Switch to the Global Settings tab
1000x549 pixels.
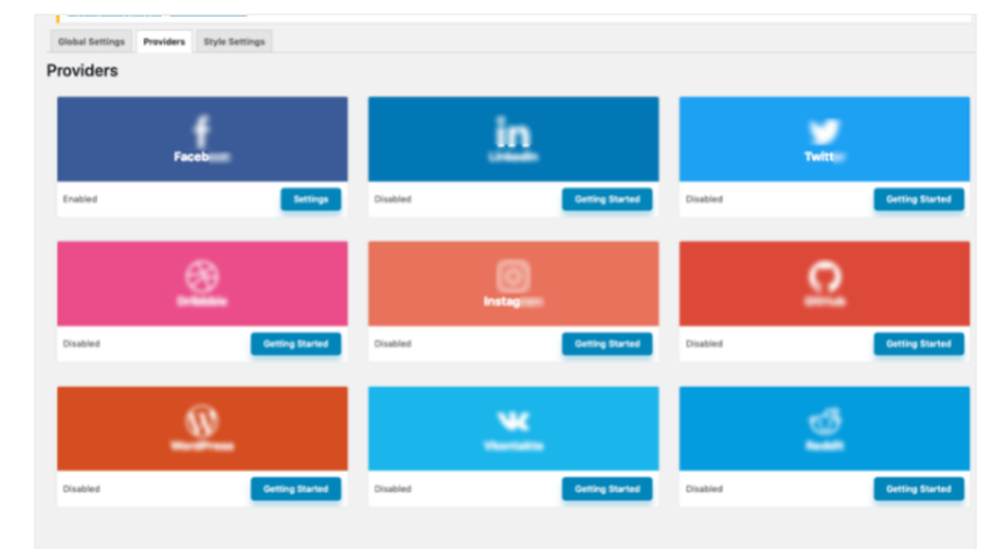point(91,41)
